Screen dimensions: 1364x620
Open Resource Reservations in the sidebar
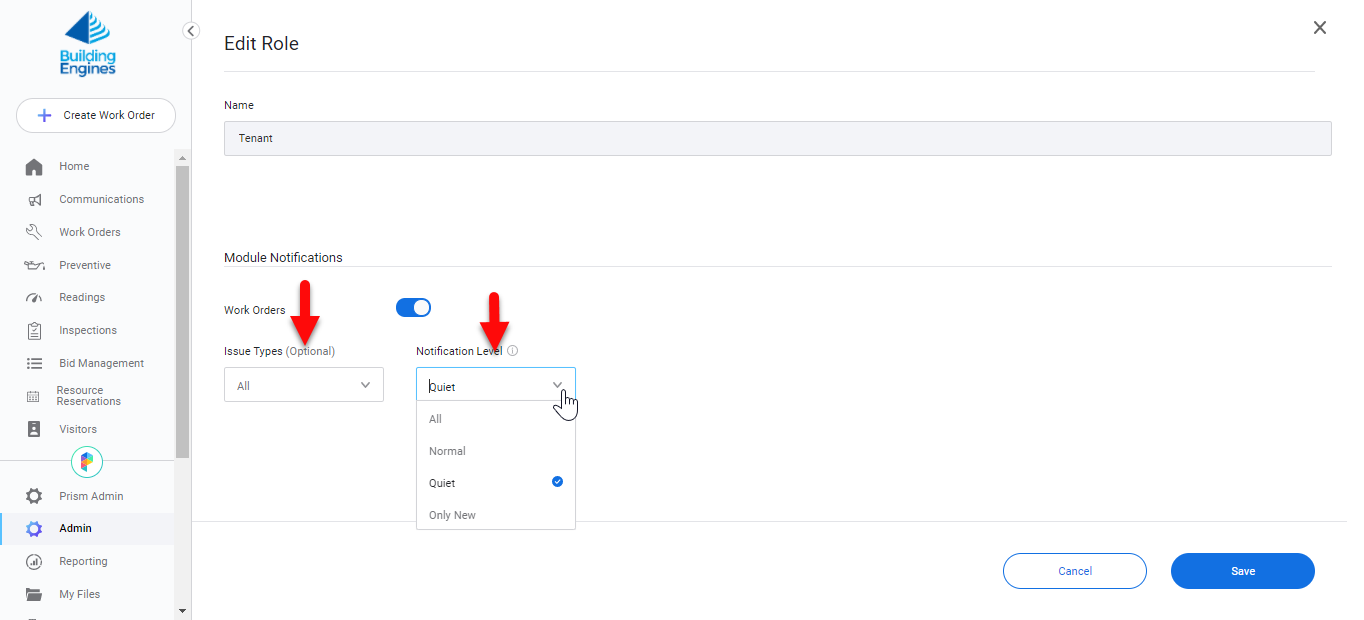click(87, 396)
